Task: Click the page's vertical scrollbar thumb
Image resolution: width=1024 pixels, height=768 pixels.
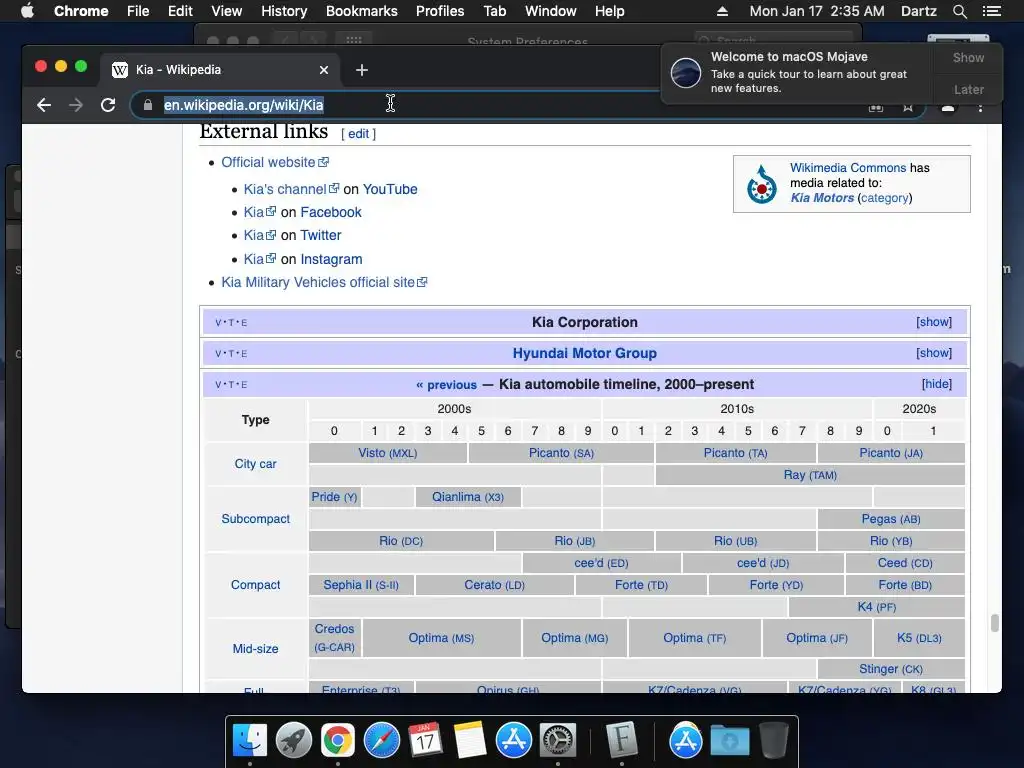Action: (x=995, y=622)
